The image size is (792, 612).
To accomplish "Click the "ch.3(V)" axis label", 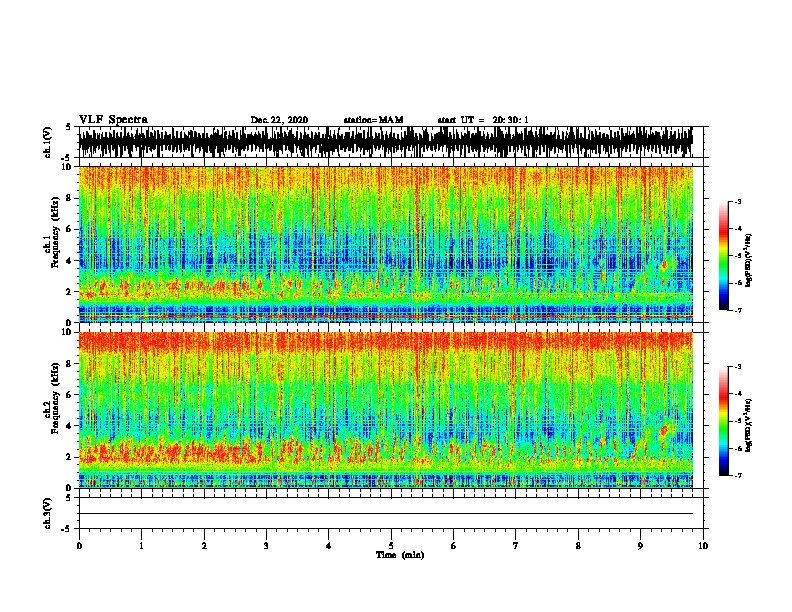I will coord(48,513).
